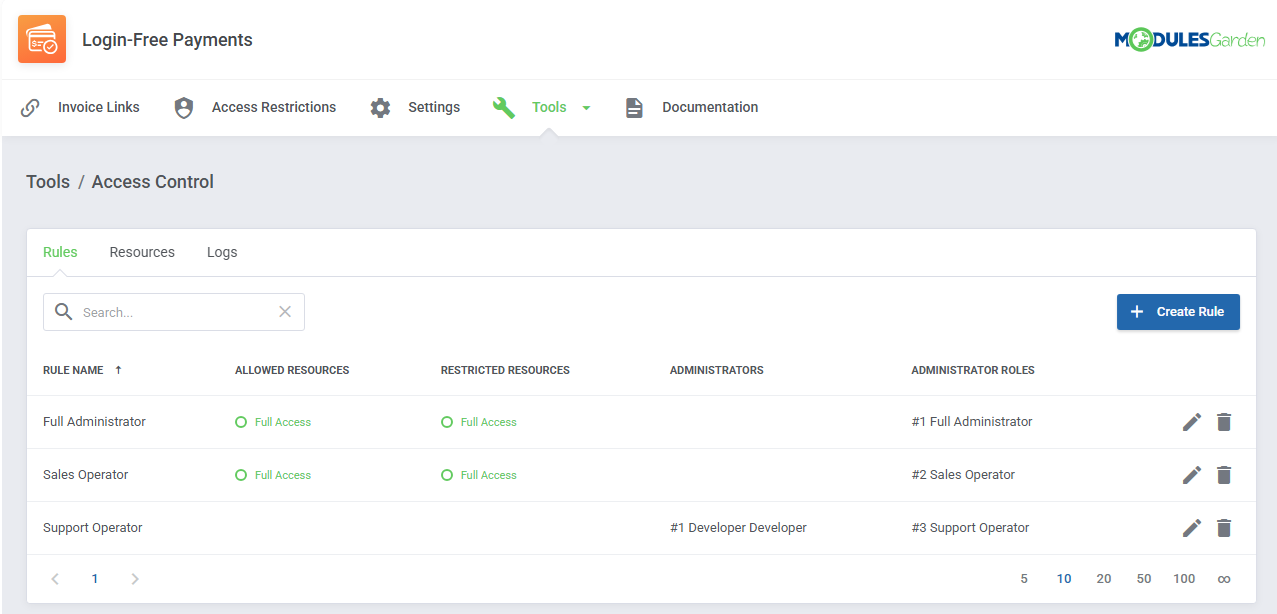Clear search with the X icon
1277x614 pixels.
coord(285,312)
